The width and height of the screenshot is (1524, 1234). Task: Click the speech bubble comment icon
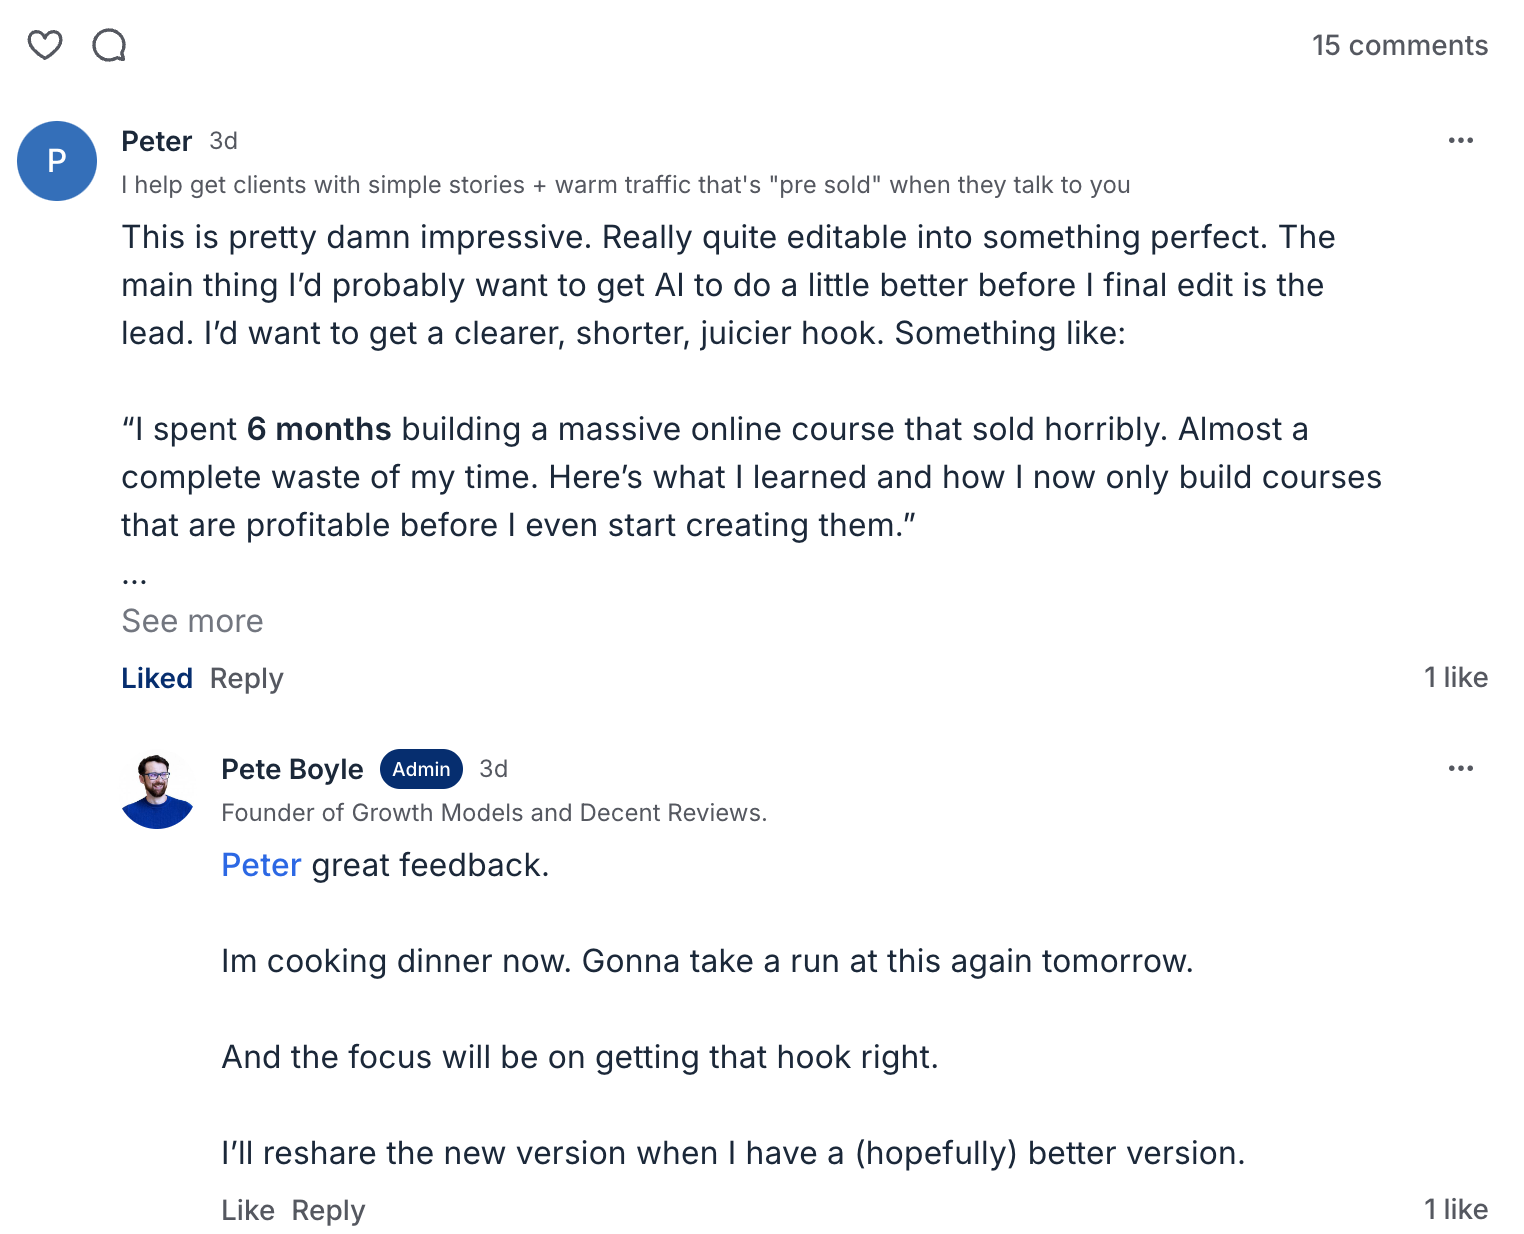109,45
